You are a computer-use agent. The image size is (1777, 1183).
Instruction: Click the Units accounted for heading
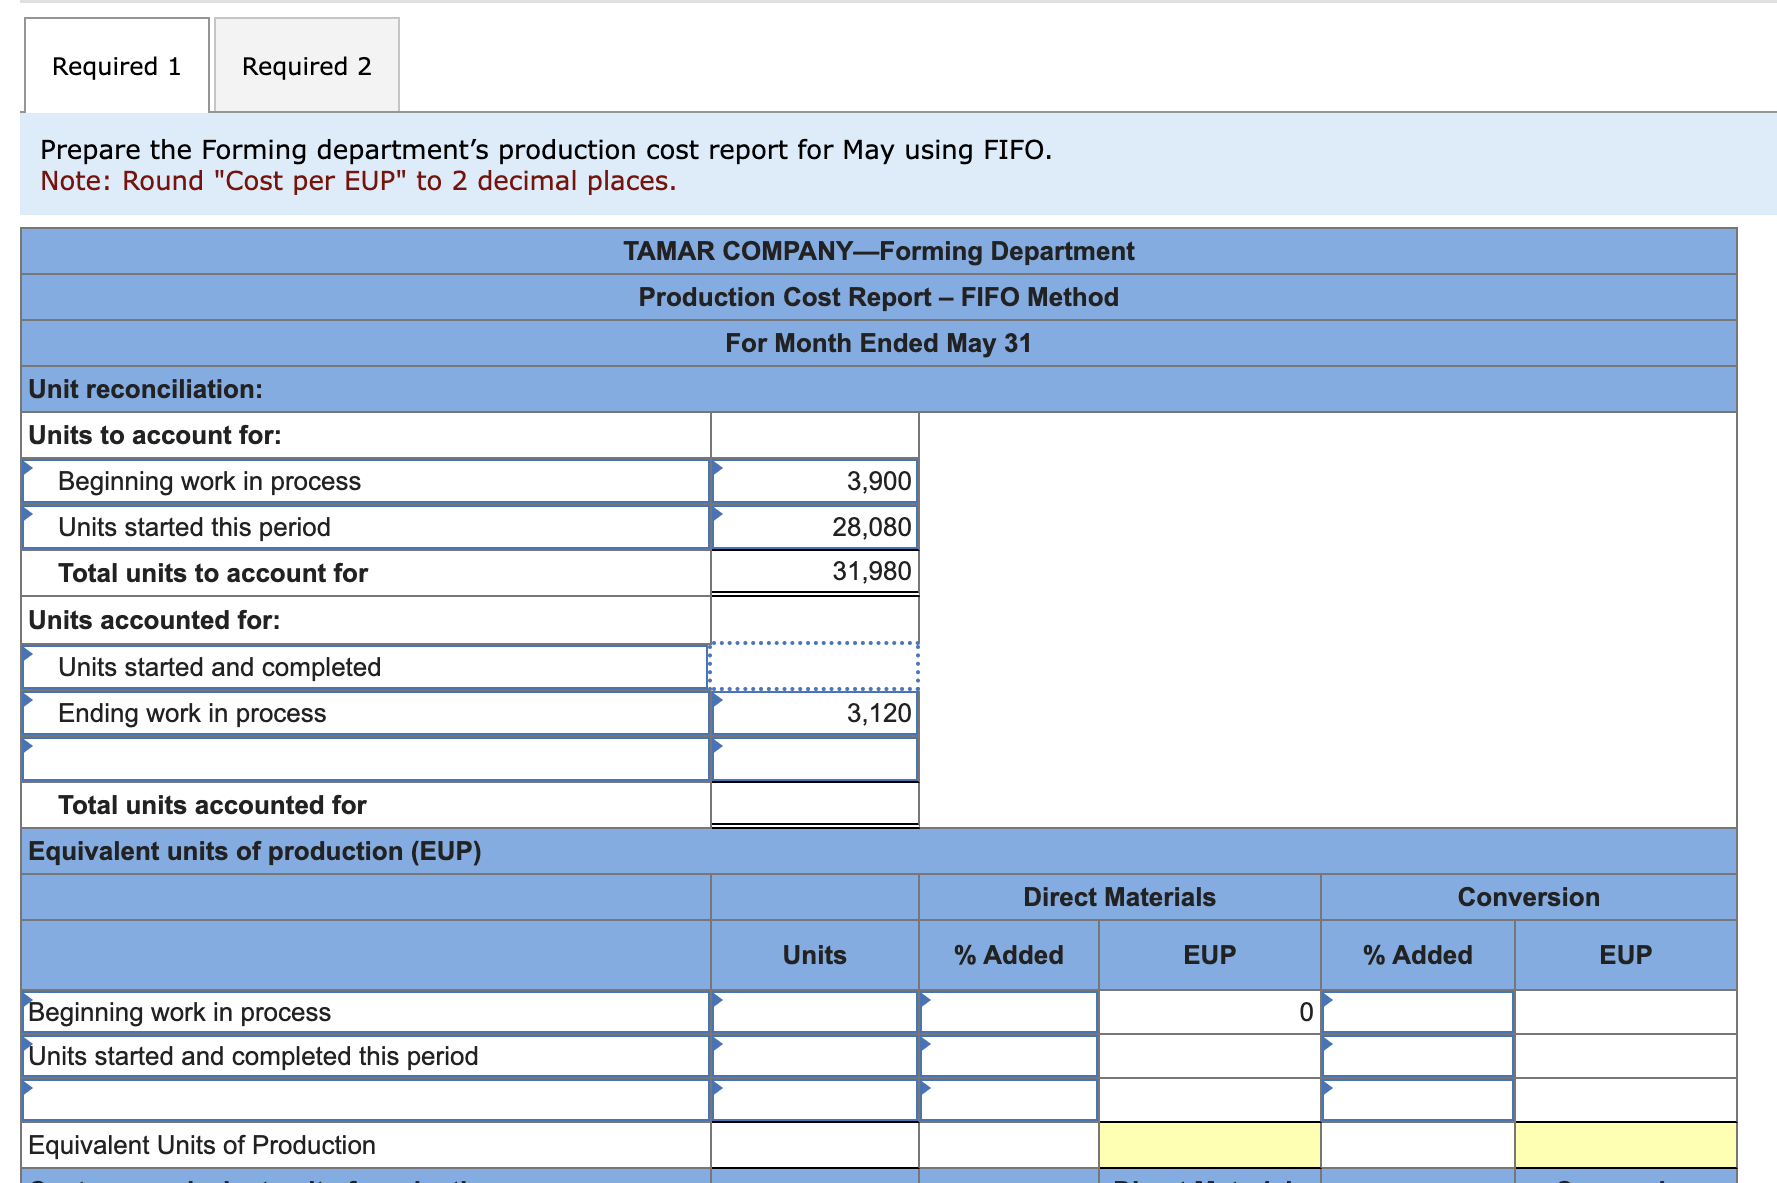click(154, 620)
